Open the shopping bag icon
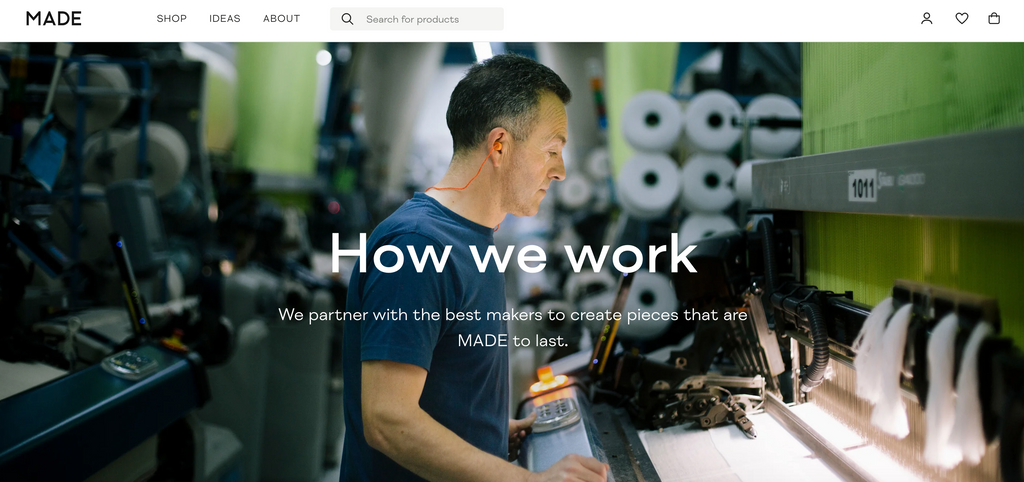Viewport: 1024px width, 482px height. (994, 19)
